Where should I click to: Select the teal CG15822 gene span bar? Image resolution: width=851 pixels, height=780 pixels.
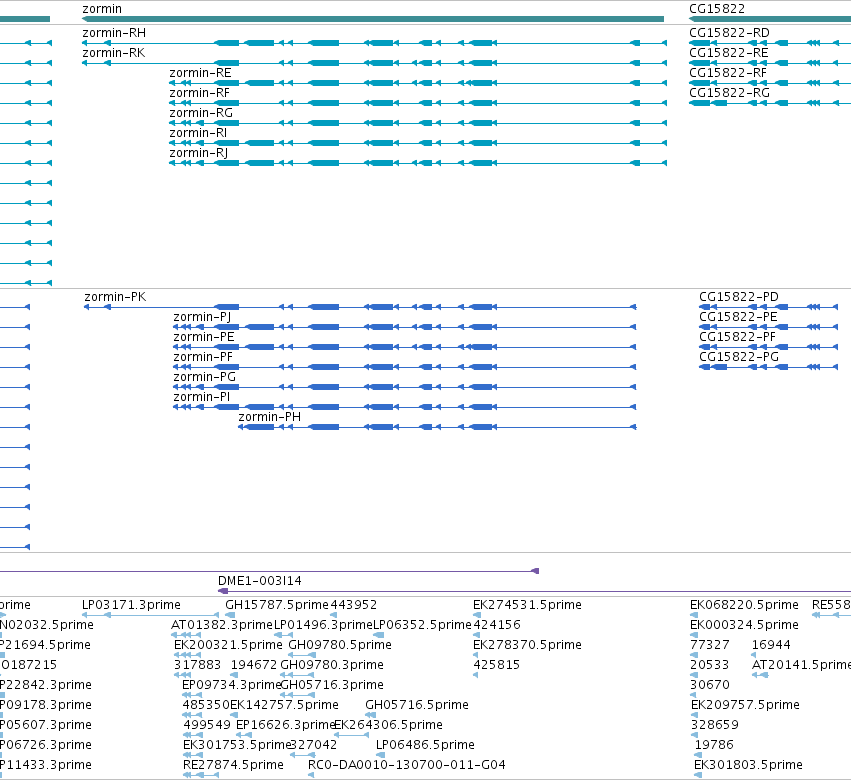(x=770, y=19)
